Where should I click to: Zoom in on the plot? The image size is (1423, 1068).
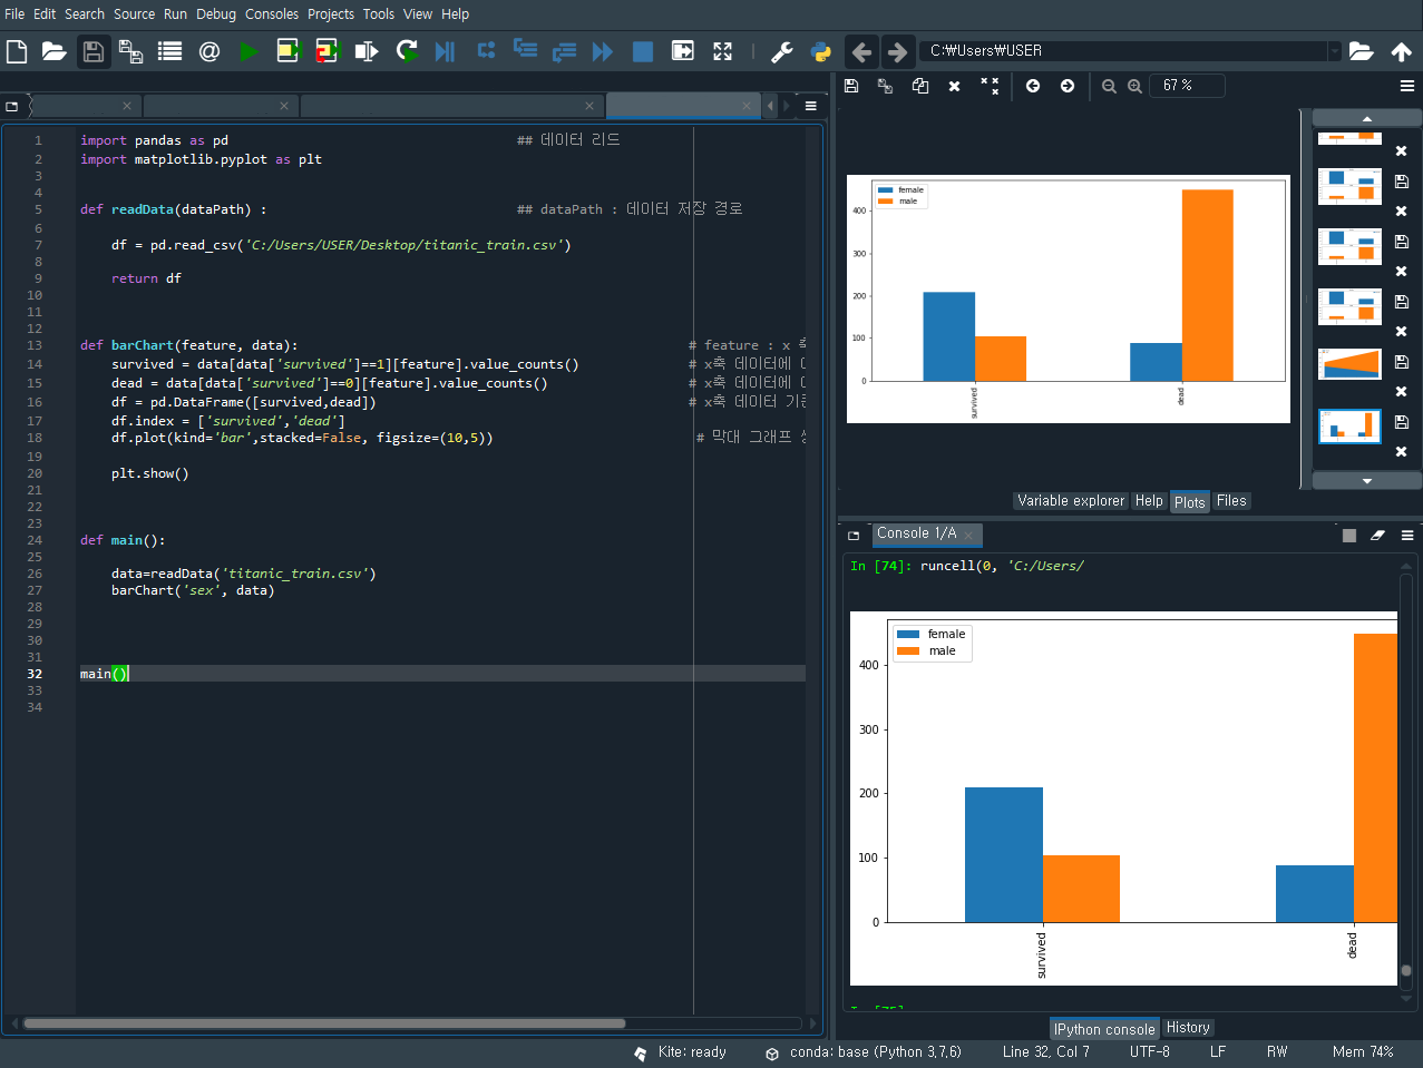click(1135, 86)
